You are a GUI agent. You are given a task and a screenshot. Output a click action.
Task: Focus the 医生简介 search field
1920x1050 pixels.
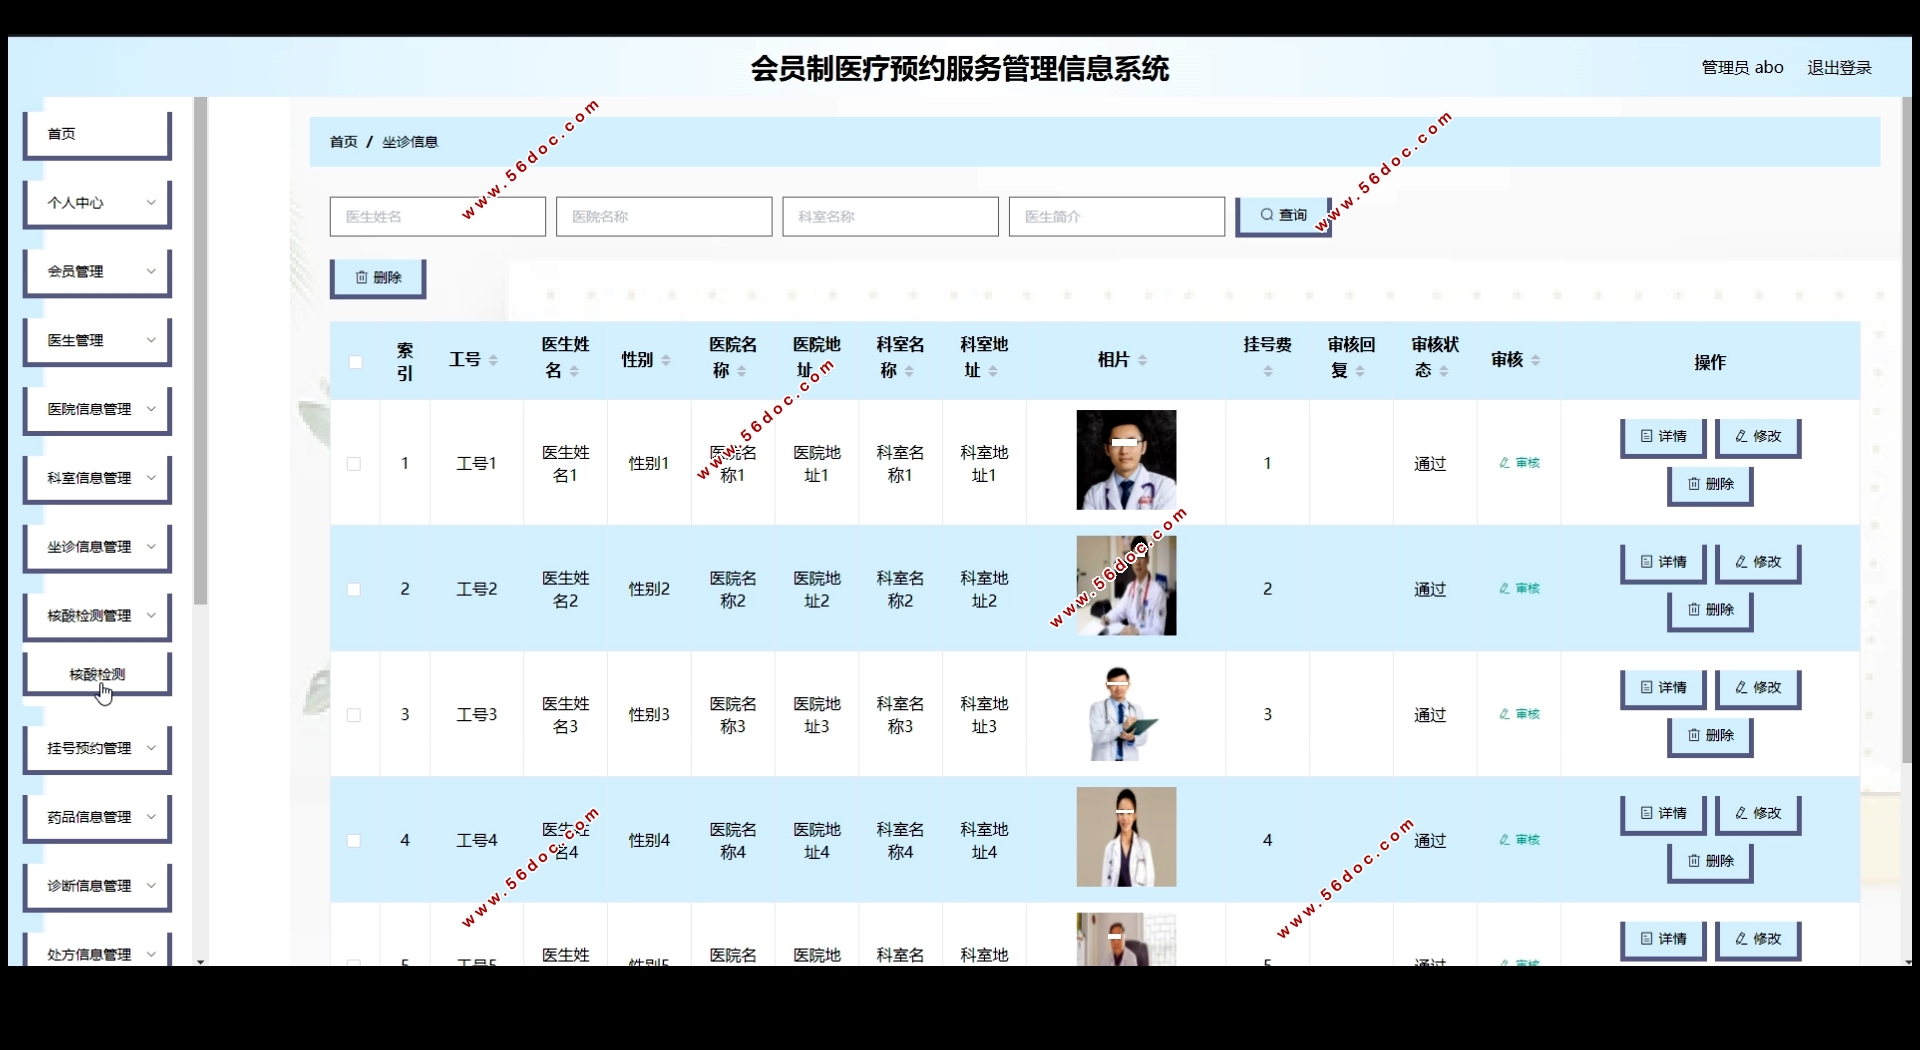tap(1117, 217)
